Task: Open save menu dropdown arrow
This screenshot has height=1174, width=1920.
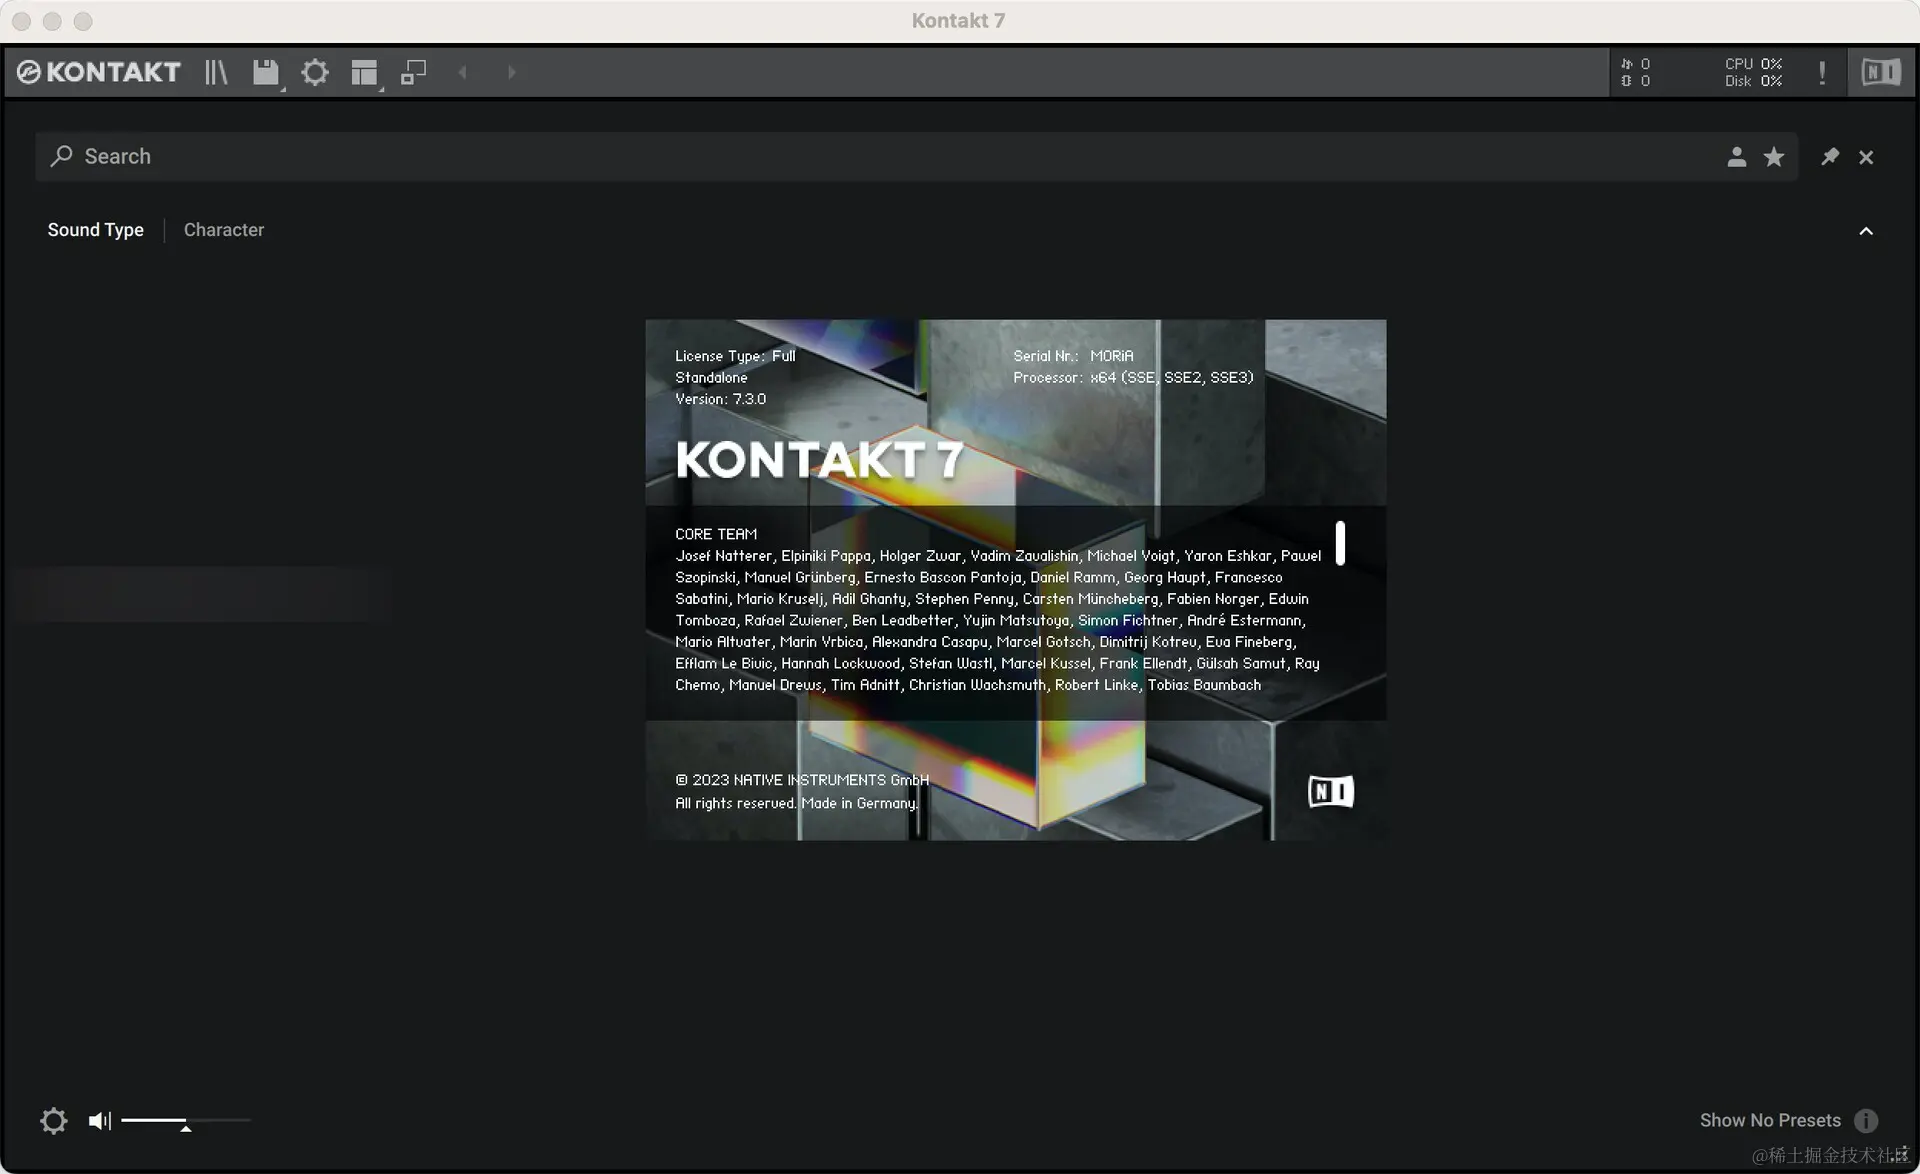Action: [x=283, y=89]
